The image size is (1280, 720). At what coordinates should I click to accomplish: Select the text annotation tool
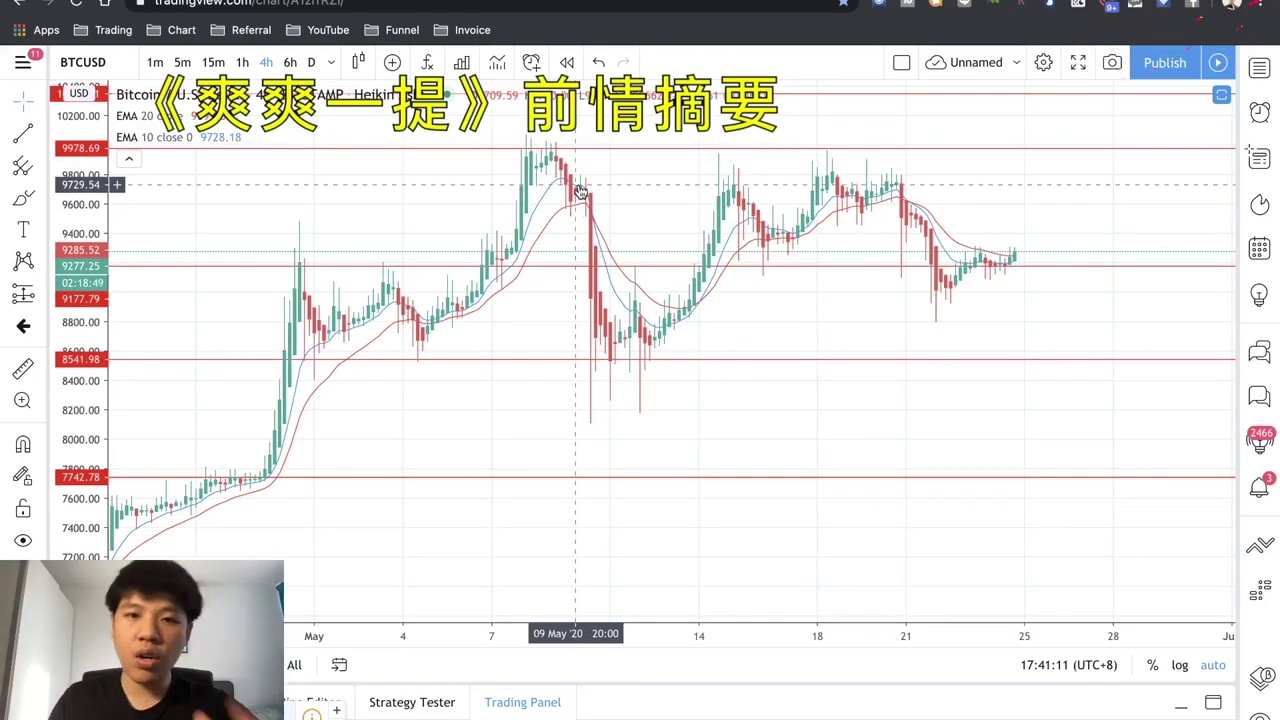point(23,229)
